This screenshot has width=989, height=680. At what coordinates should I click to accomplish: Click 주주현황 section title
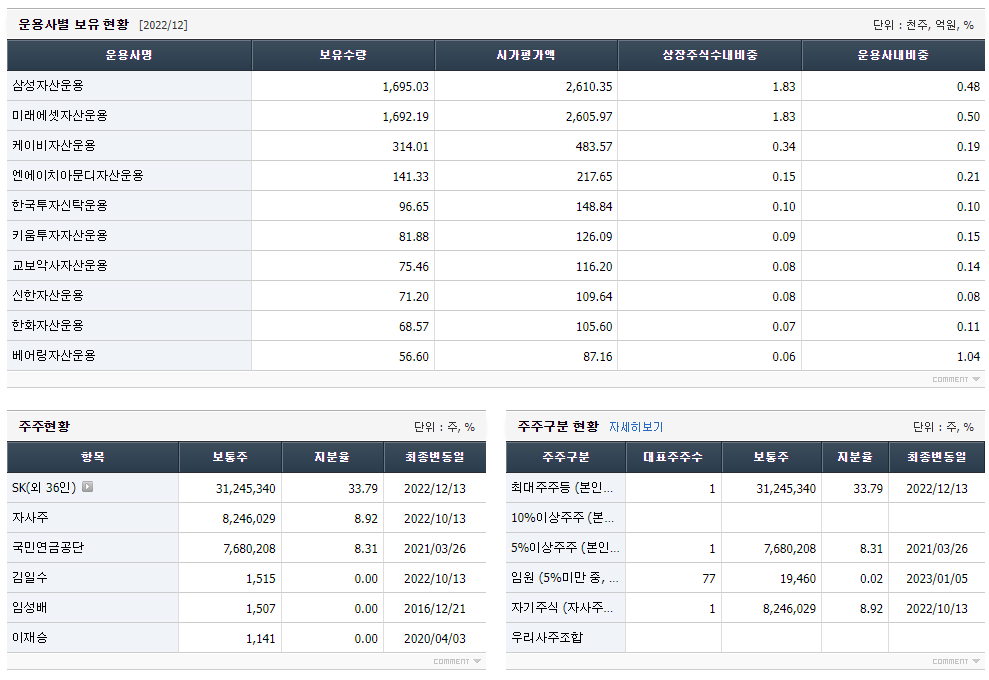(44, 426)
